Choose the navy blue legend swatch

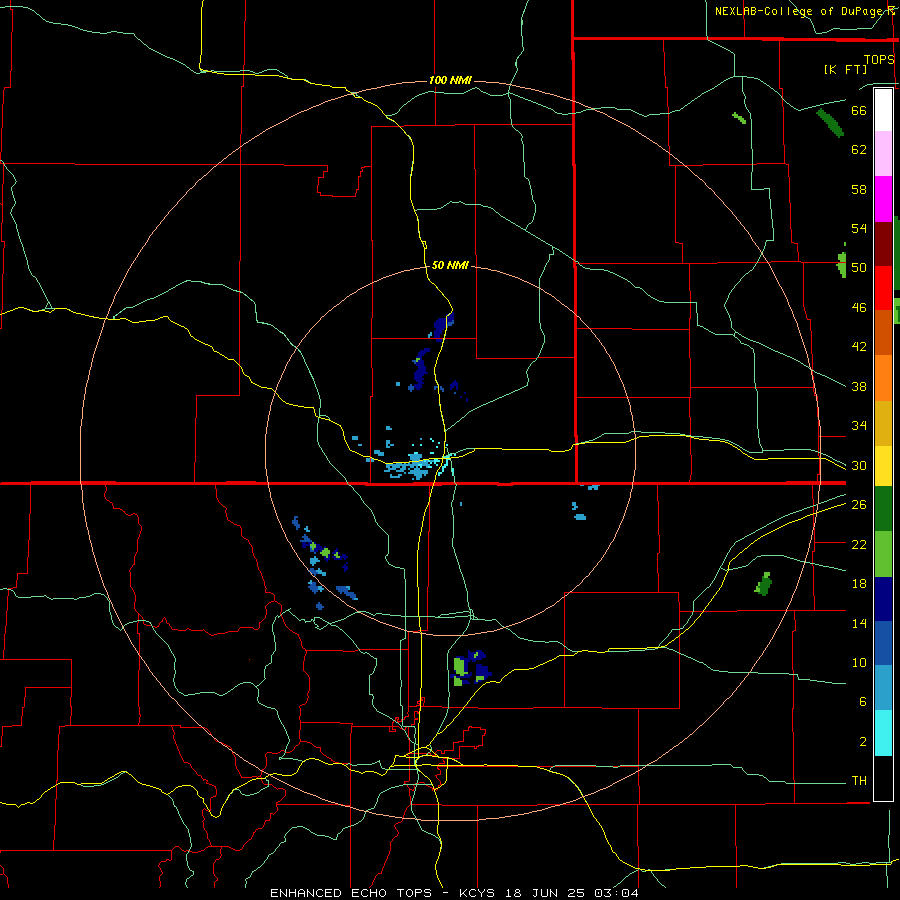(x=883, y=599)
